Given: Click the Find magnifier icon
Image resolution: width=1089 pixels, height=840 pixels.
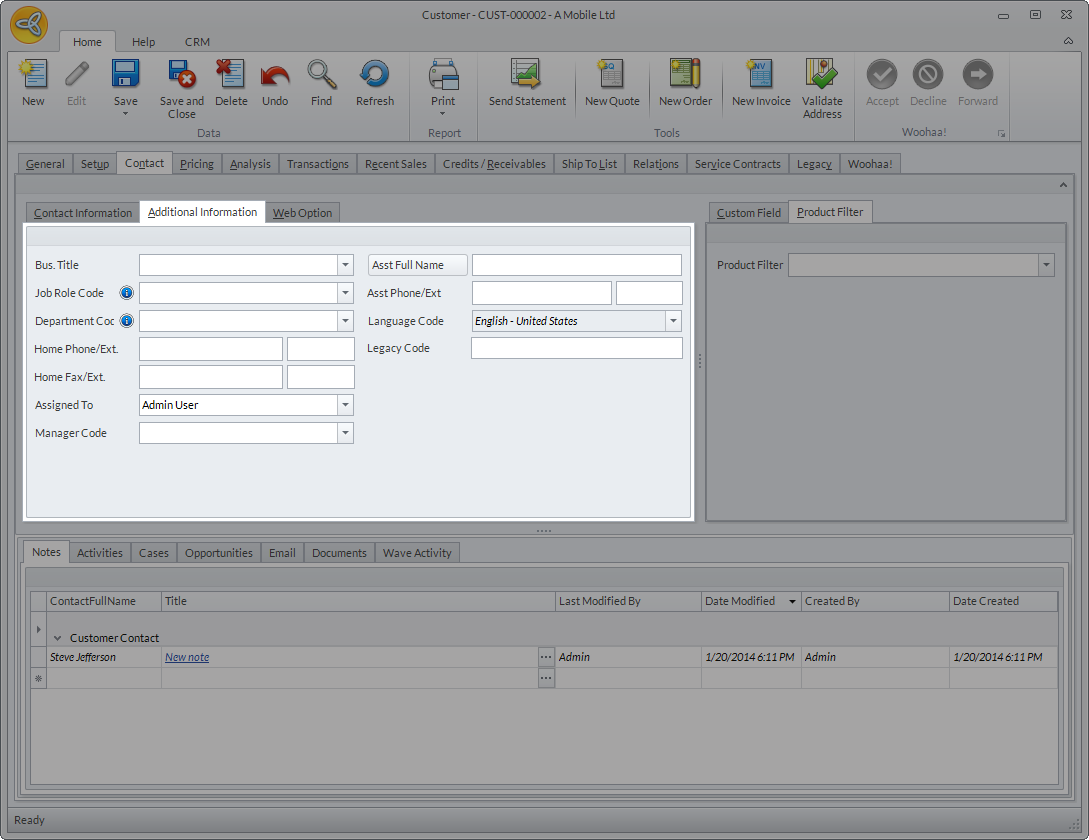Looking at the screenshot, I should point(321,76).
